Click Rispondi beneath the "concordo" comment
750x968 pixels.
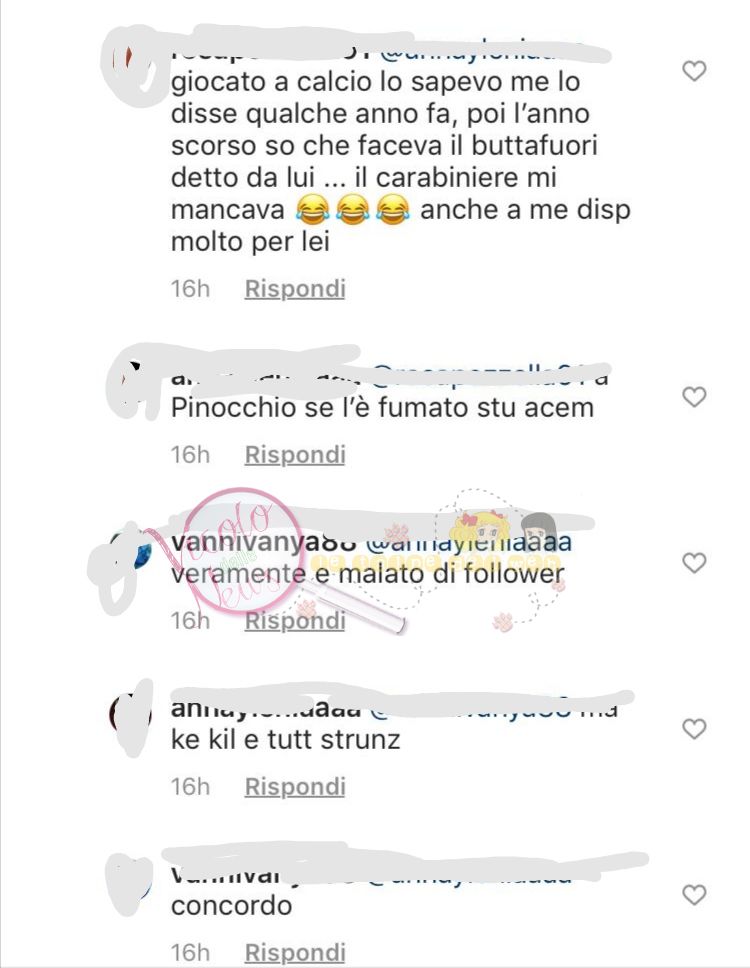(295, 953)
